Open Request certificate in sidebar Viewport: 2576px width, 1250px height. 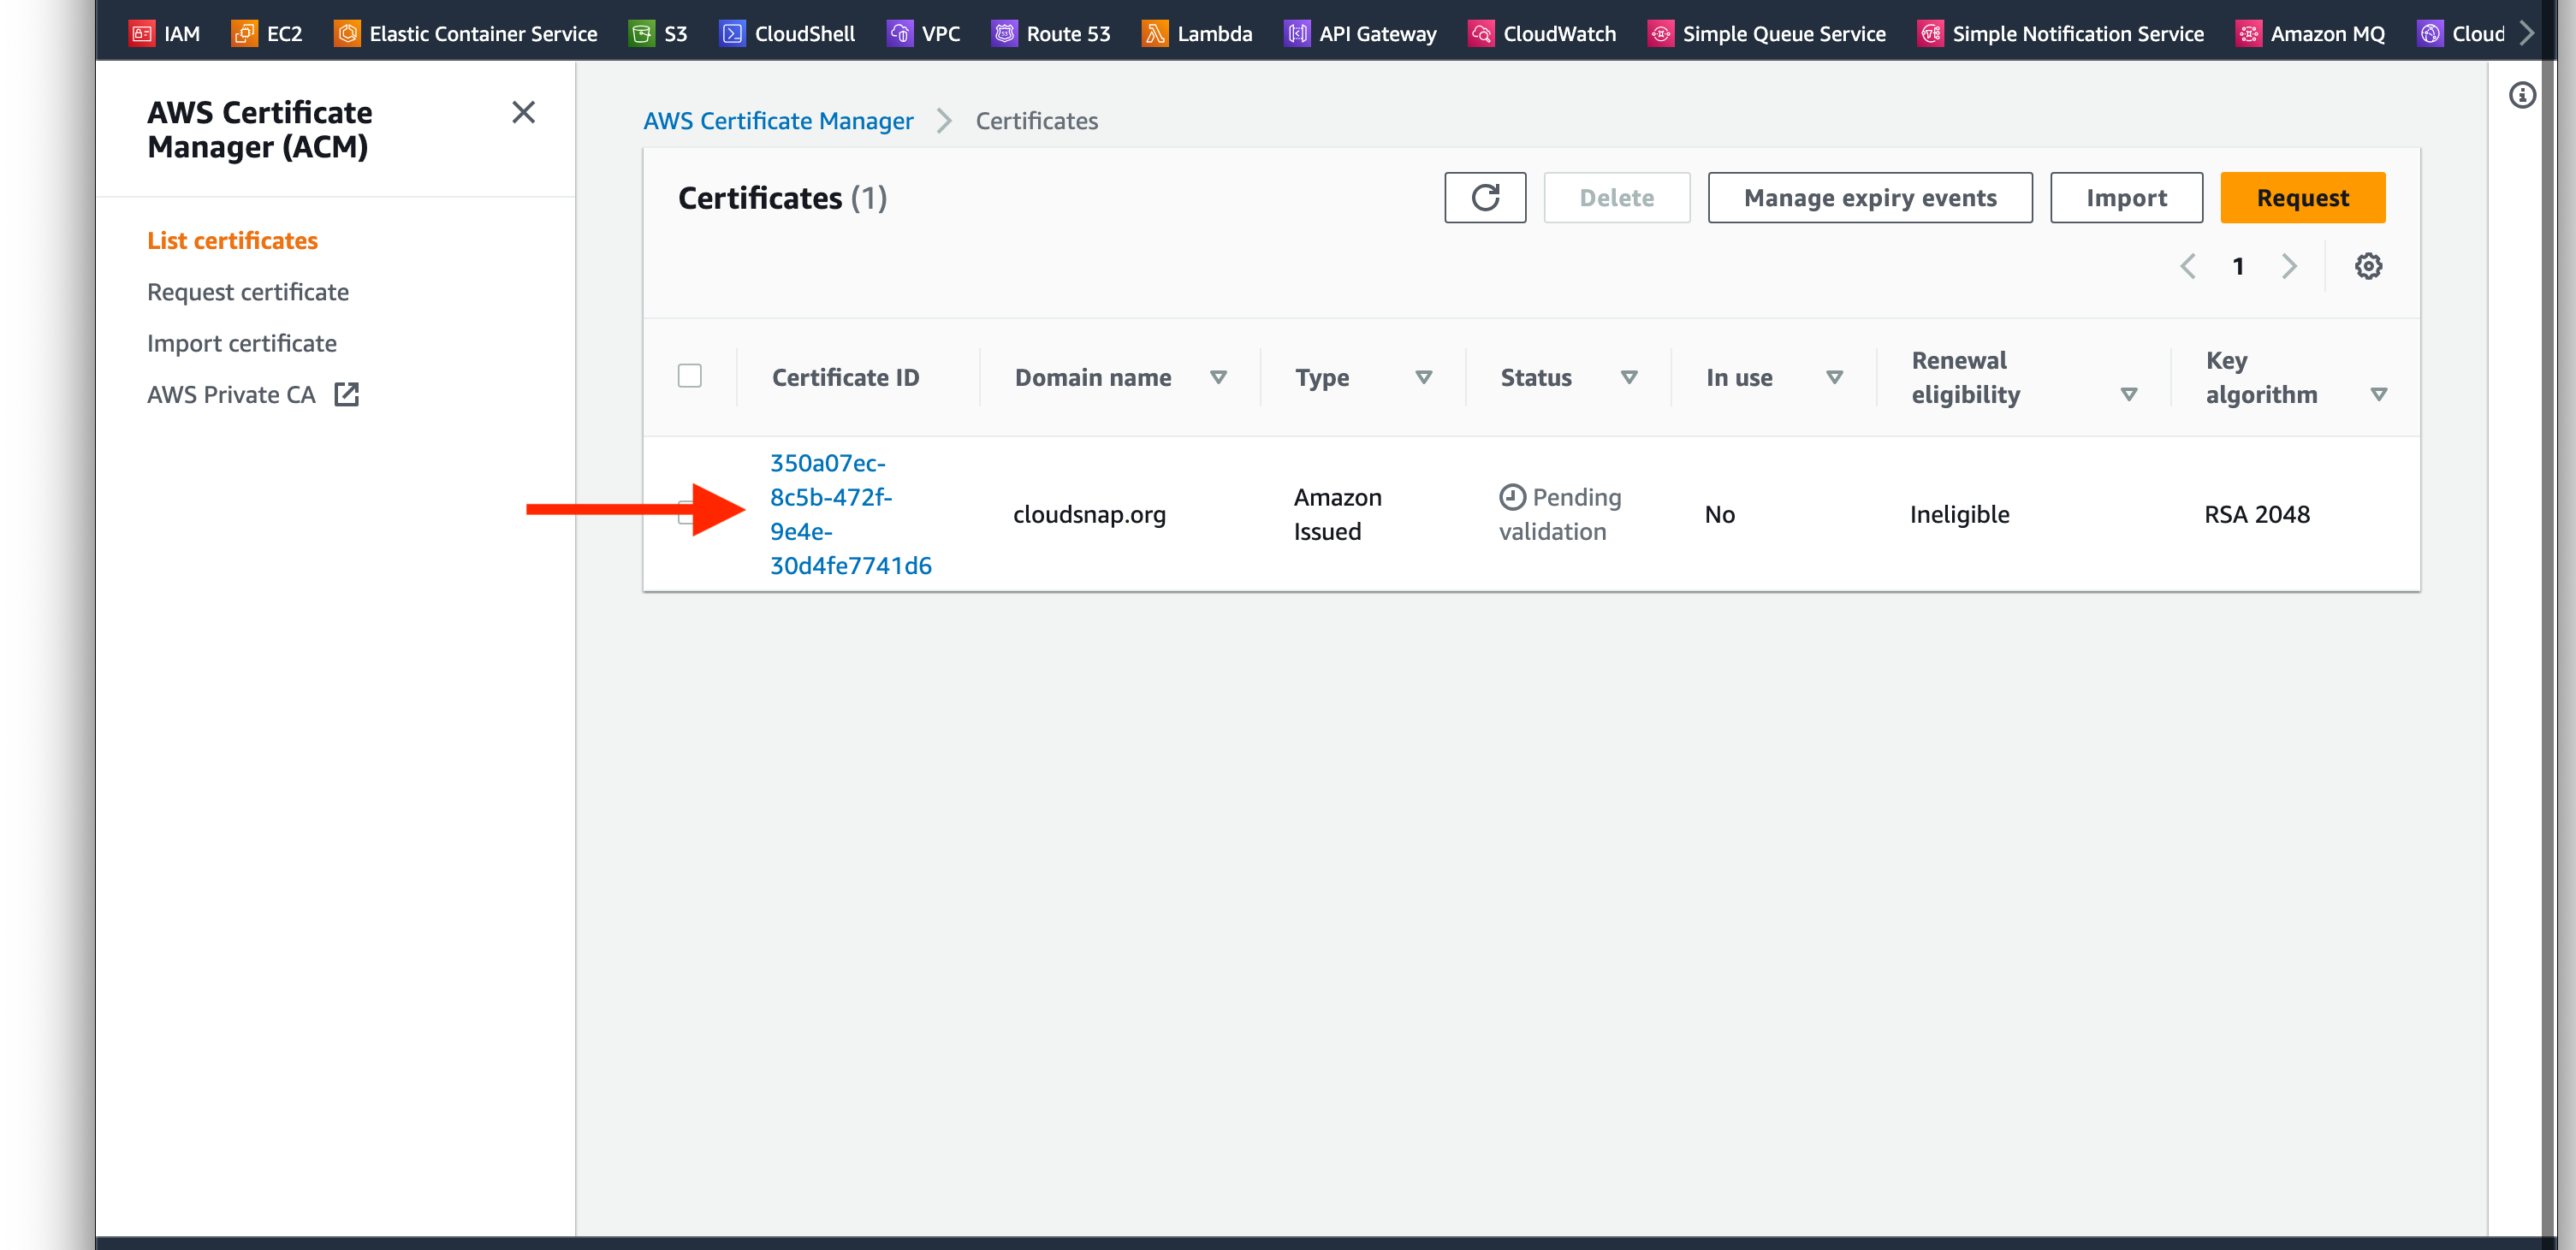(248, 292)
